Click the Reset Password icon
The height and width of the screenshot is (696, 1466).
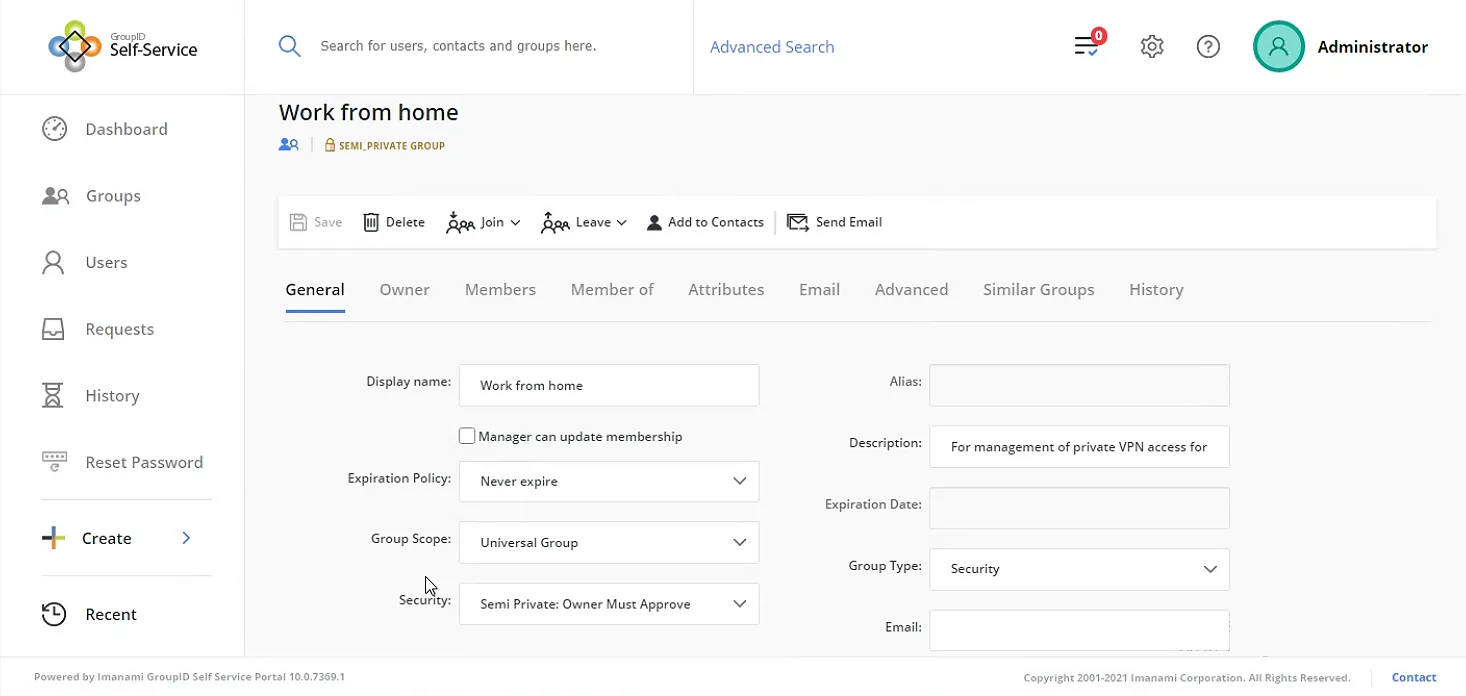pyautogui.click(x=53, y=461)
